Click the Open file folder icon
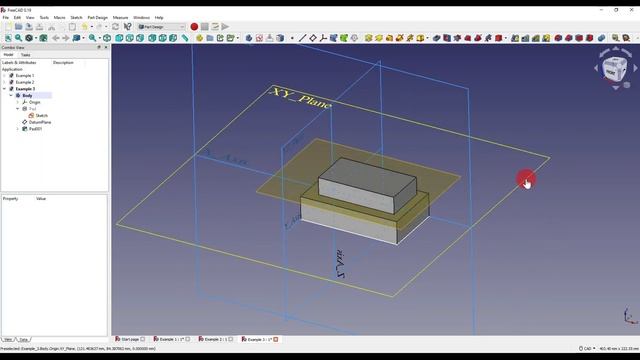This screenshot has width=640, height=360. pos(18,27)
